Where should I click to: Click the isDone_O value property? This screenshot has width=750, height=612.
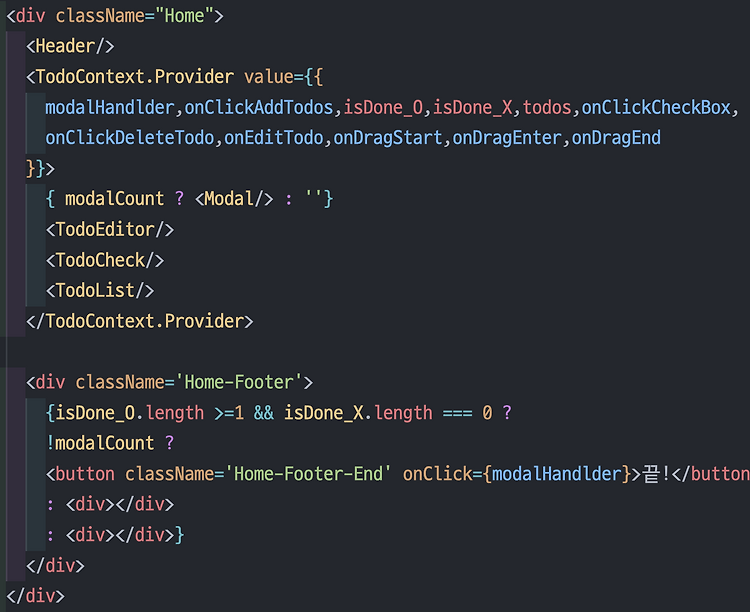click(383, 108)
